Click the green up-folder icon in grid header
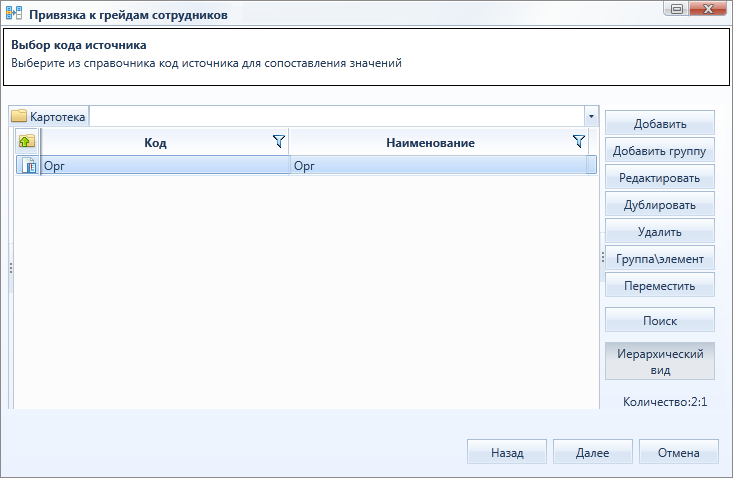The width and height of the screenshot is (733, 478). coord(27,141)
